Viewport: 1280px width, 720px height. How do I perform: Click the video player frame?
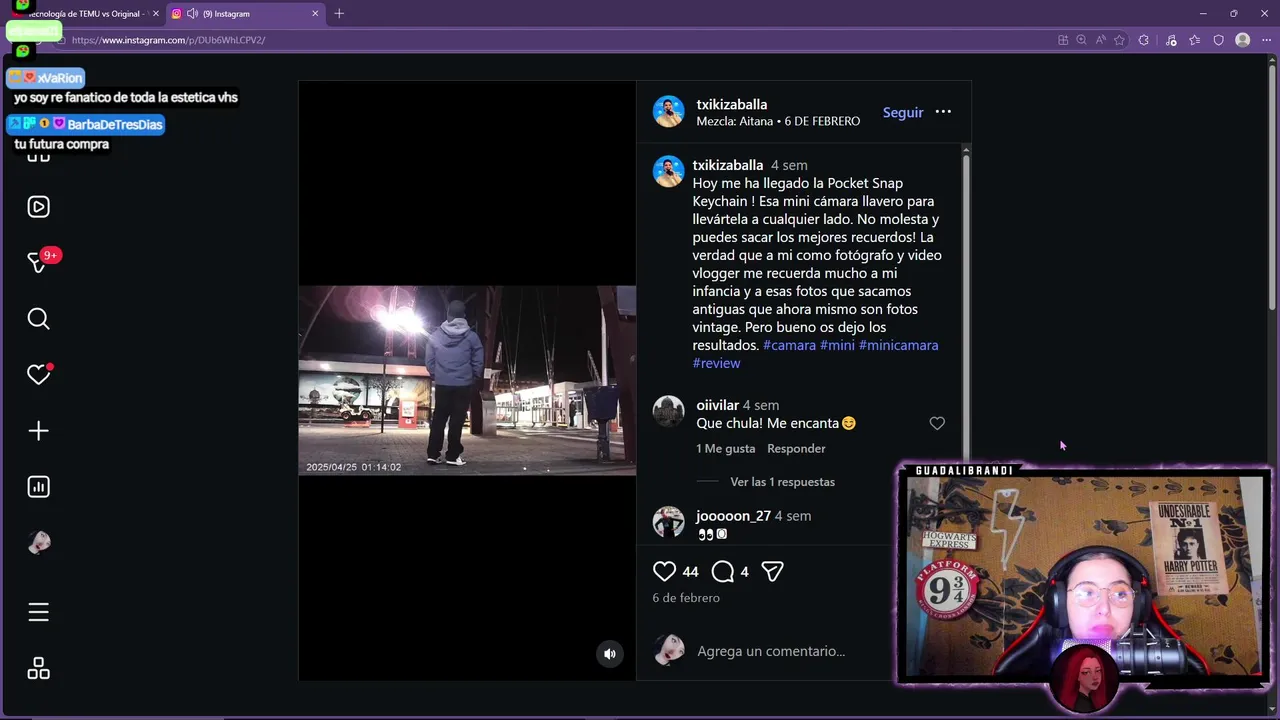coord(467,380)
